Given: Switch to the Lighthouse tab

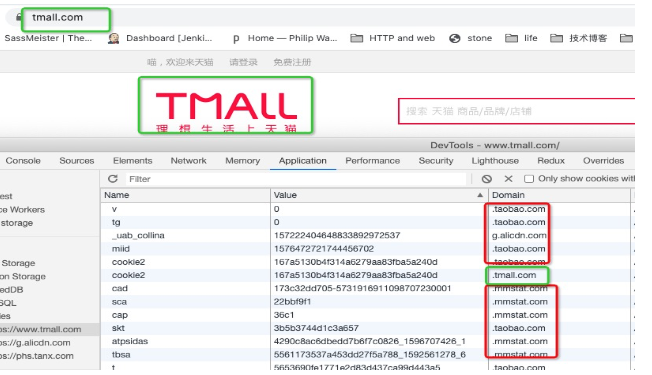Looking at the screenshot, I should coord(495,161).
